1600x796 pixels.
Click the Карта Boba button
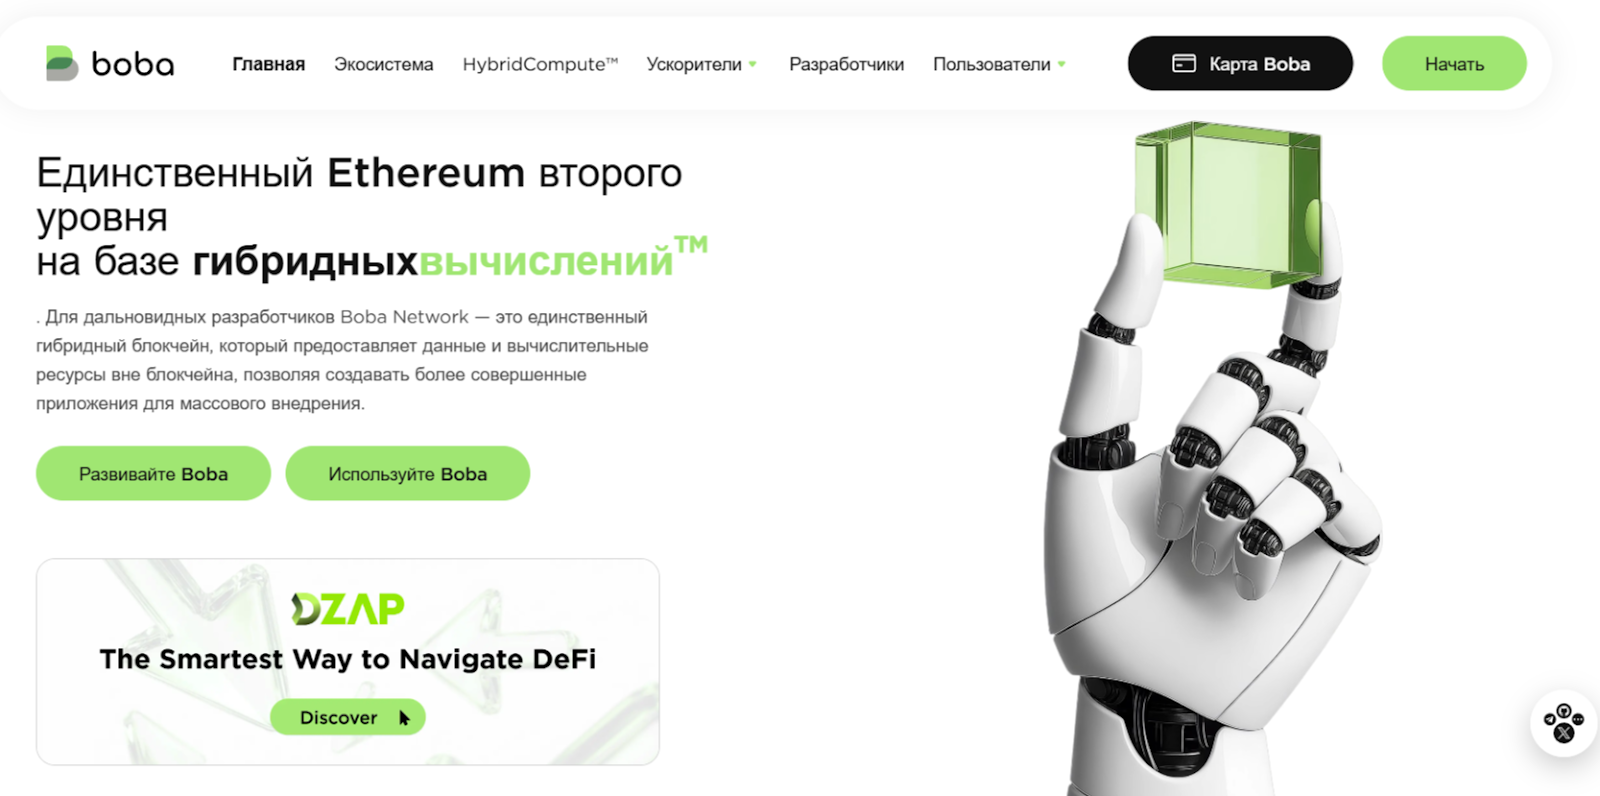pos(1240,63)
